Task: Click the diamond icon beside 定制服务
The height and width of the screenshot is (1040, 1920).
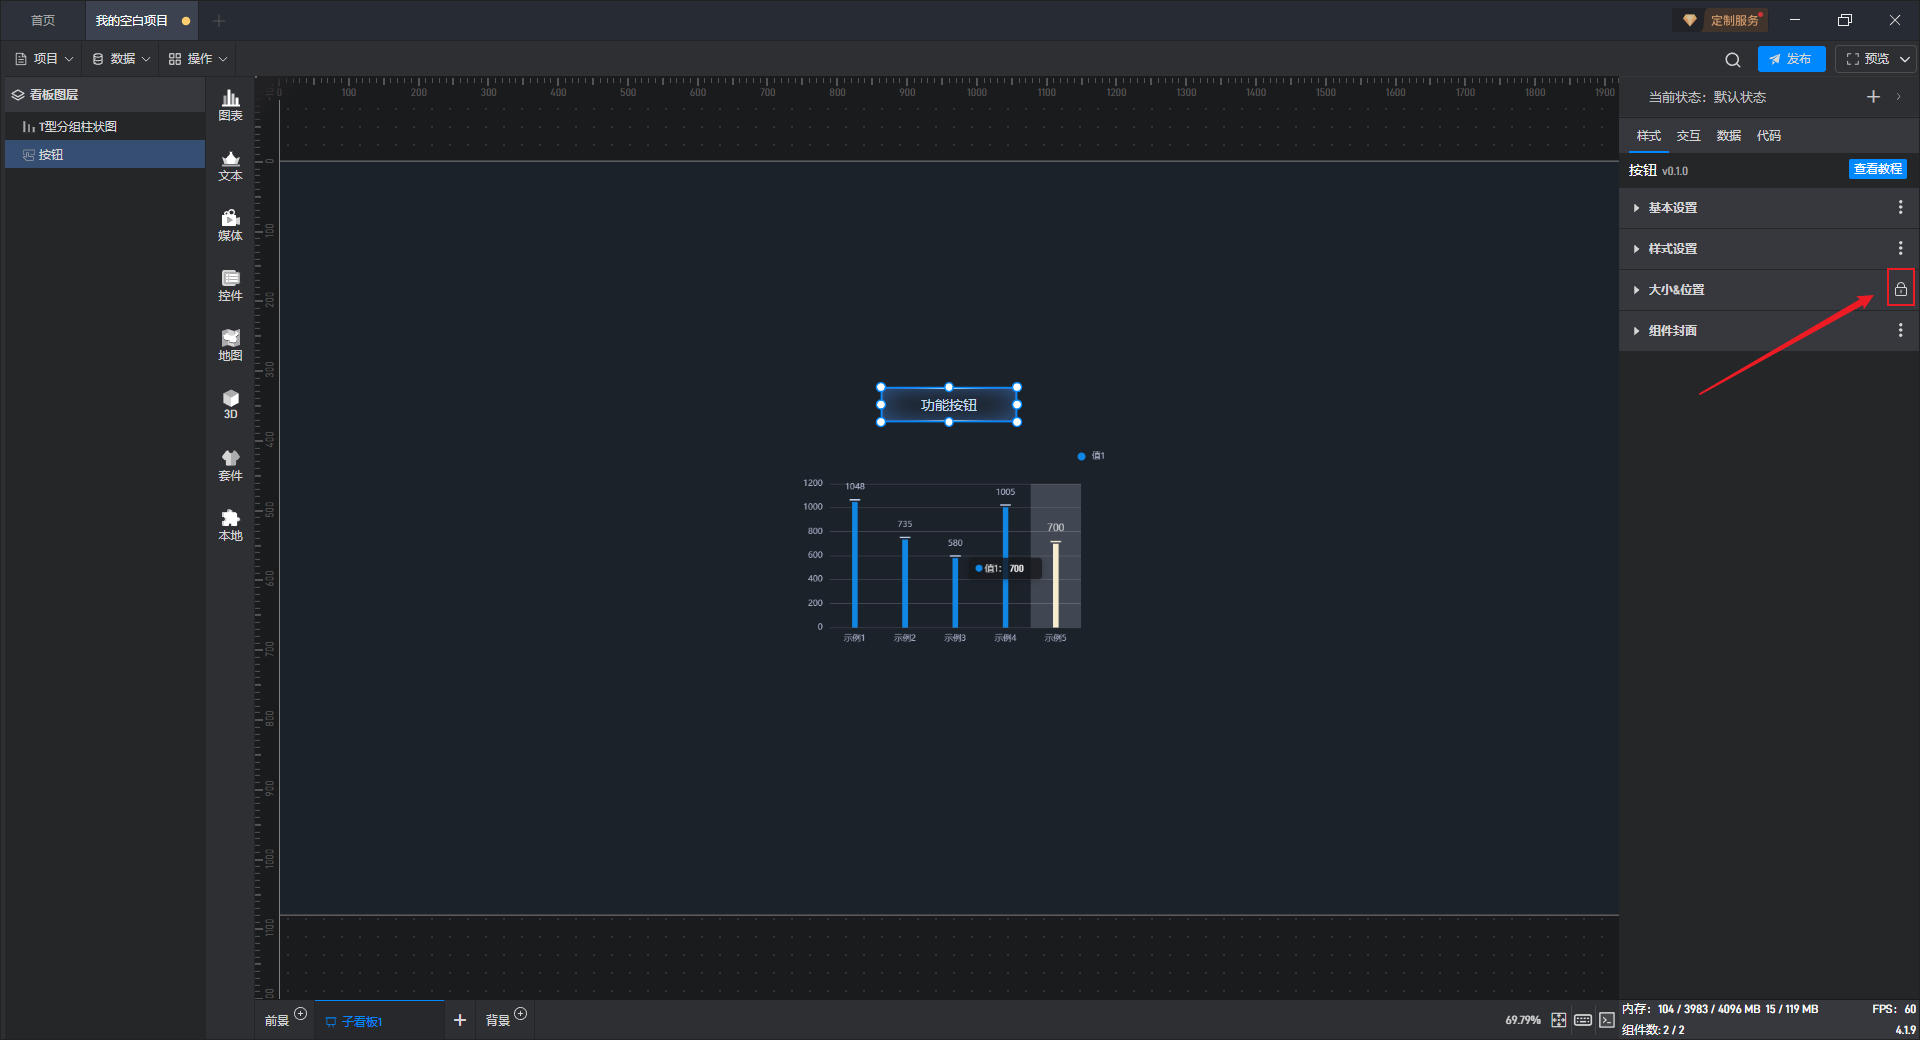Action: pyautogui.click(x=1689, y=20)
